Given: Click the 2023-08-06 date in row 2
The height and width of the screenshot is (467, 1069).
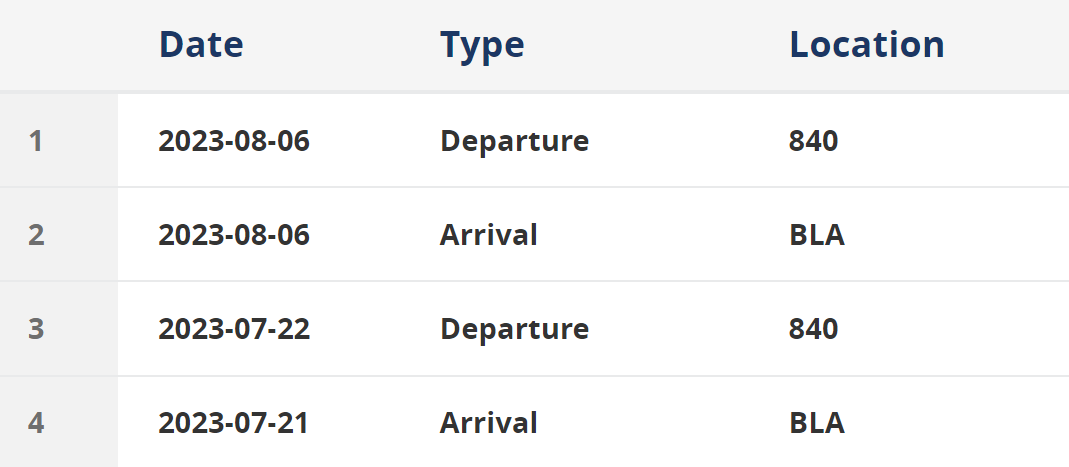Looking at the screenshot, I should [x=234, y=235].
